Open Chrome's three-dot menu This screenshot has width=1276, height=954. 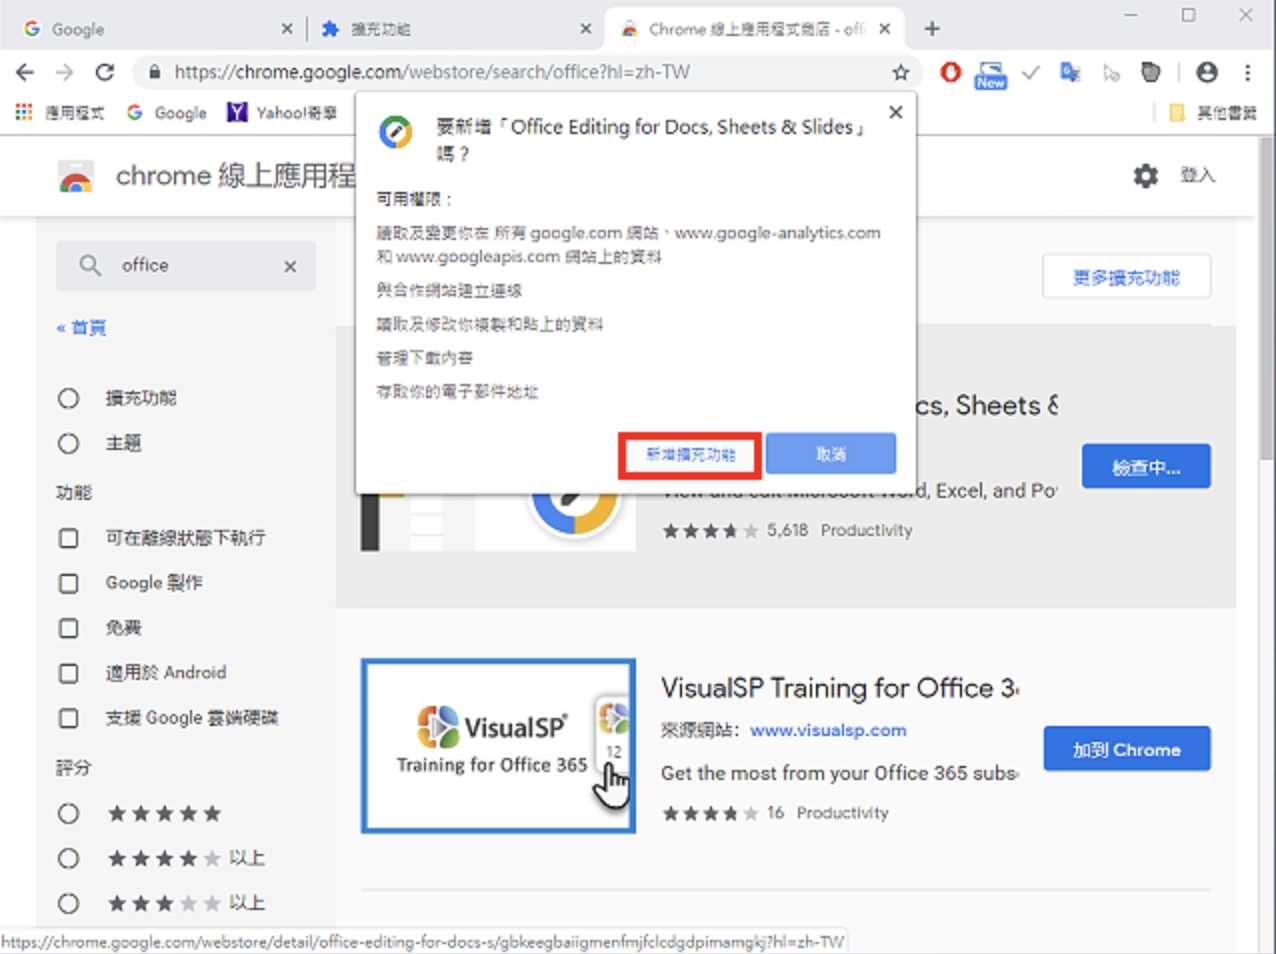click(1248, 72)
